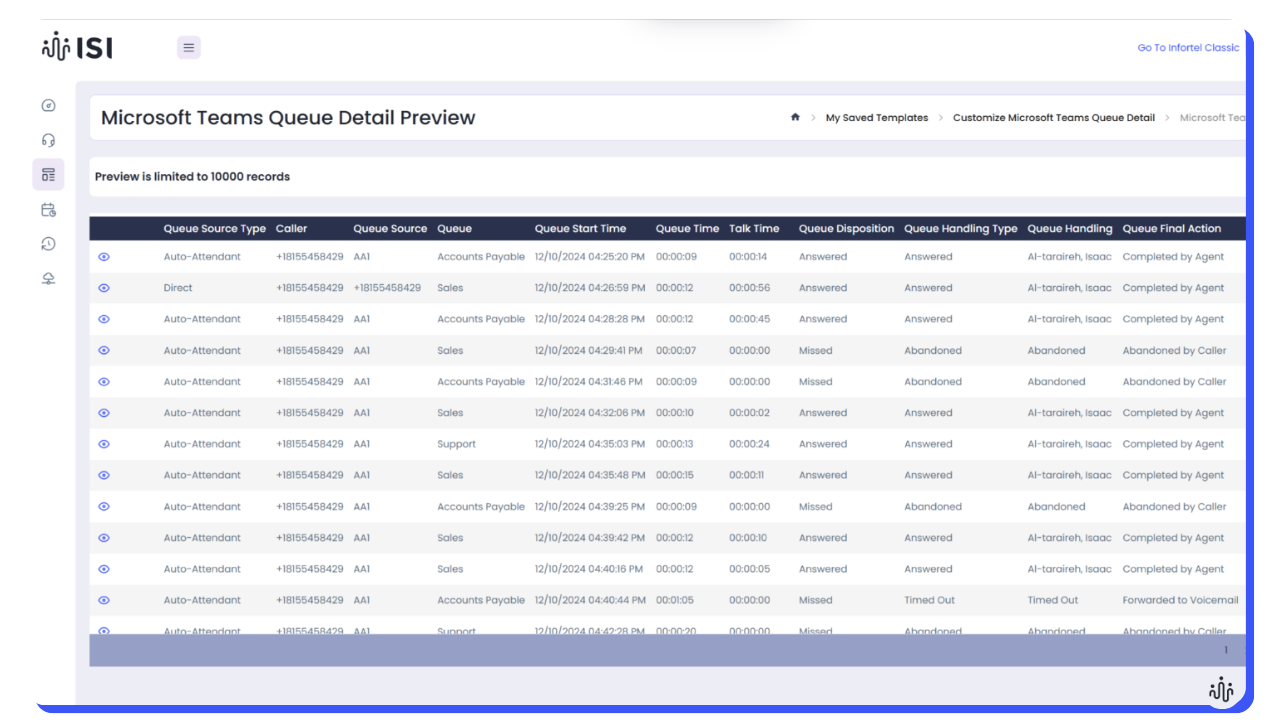Toggle the hamburger sidebar menu button

coord(189,47)
